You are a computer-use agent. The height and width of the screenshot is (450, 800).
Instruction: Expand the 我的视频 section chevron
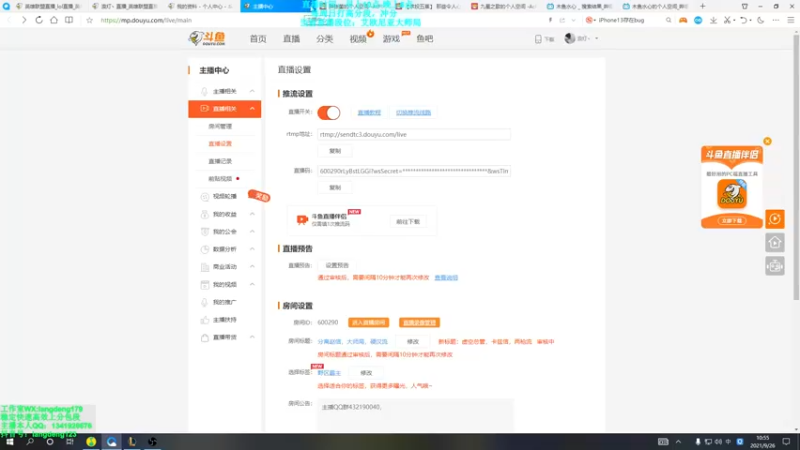252,284
